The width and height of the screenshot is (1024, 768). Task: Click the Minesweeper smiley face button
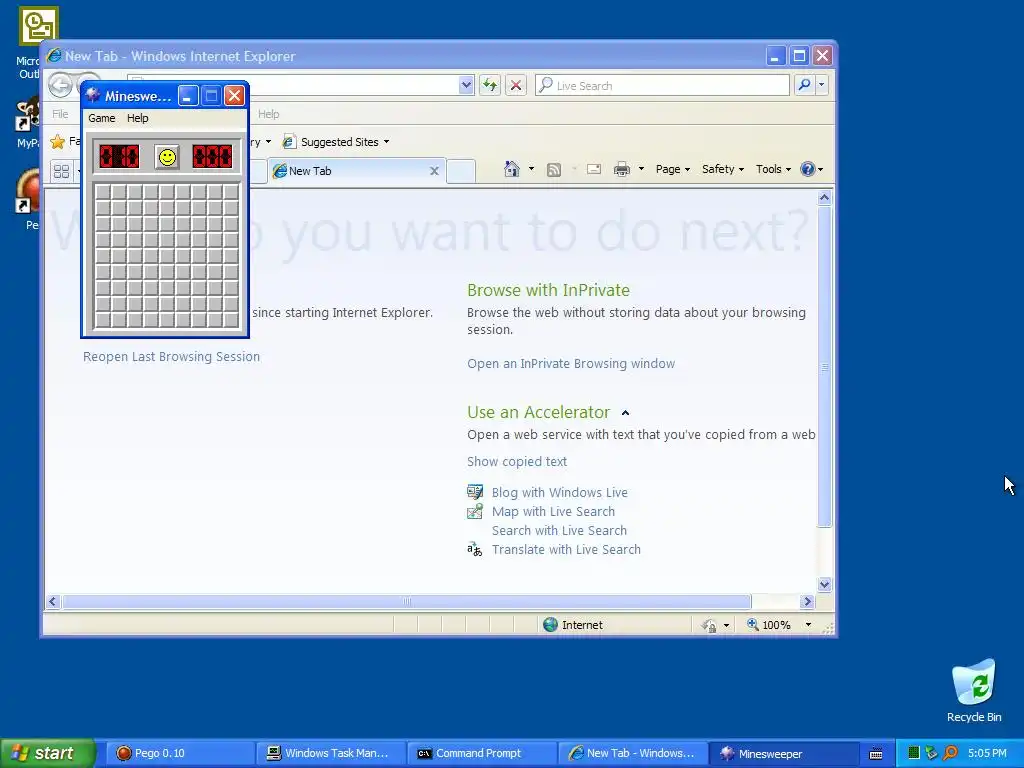coord(167,157)
